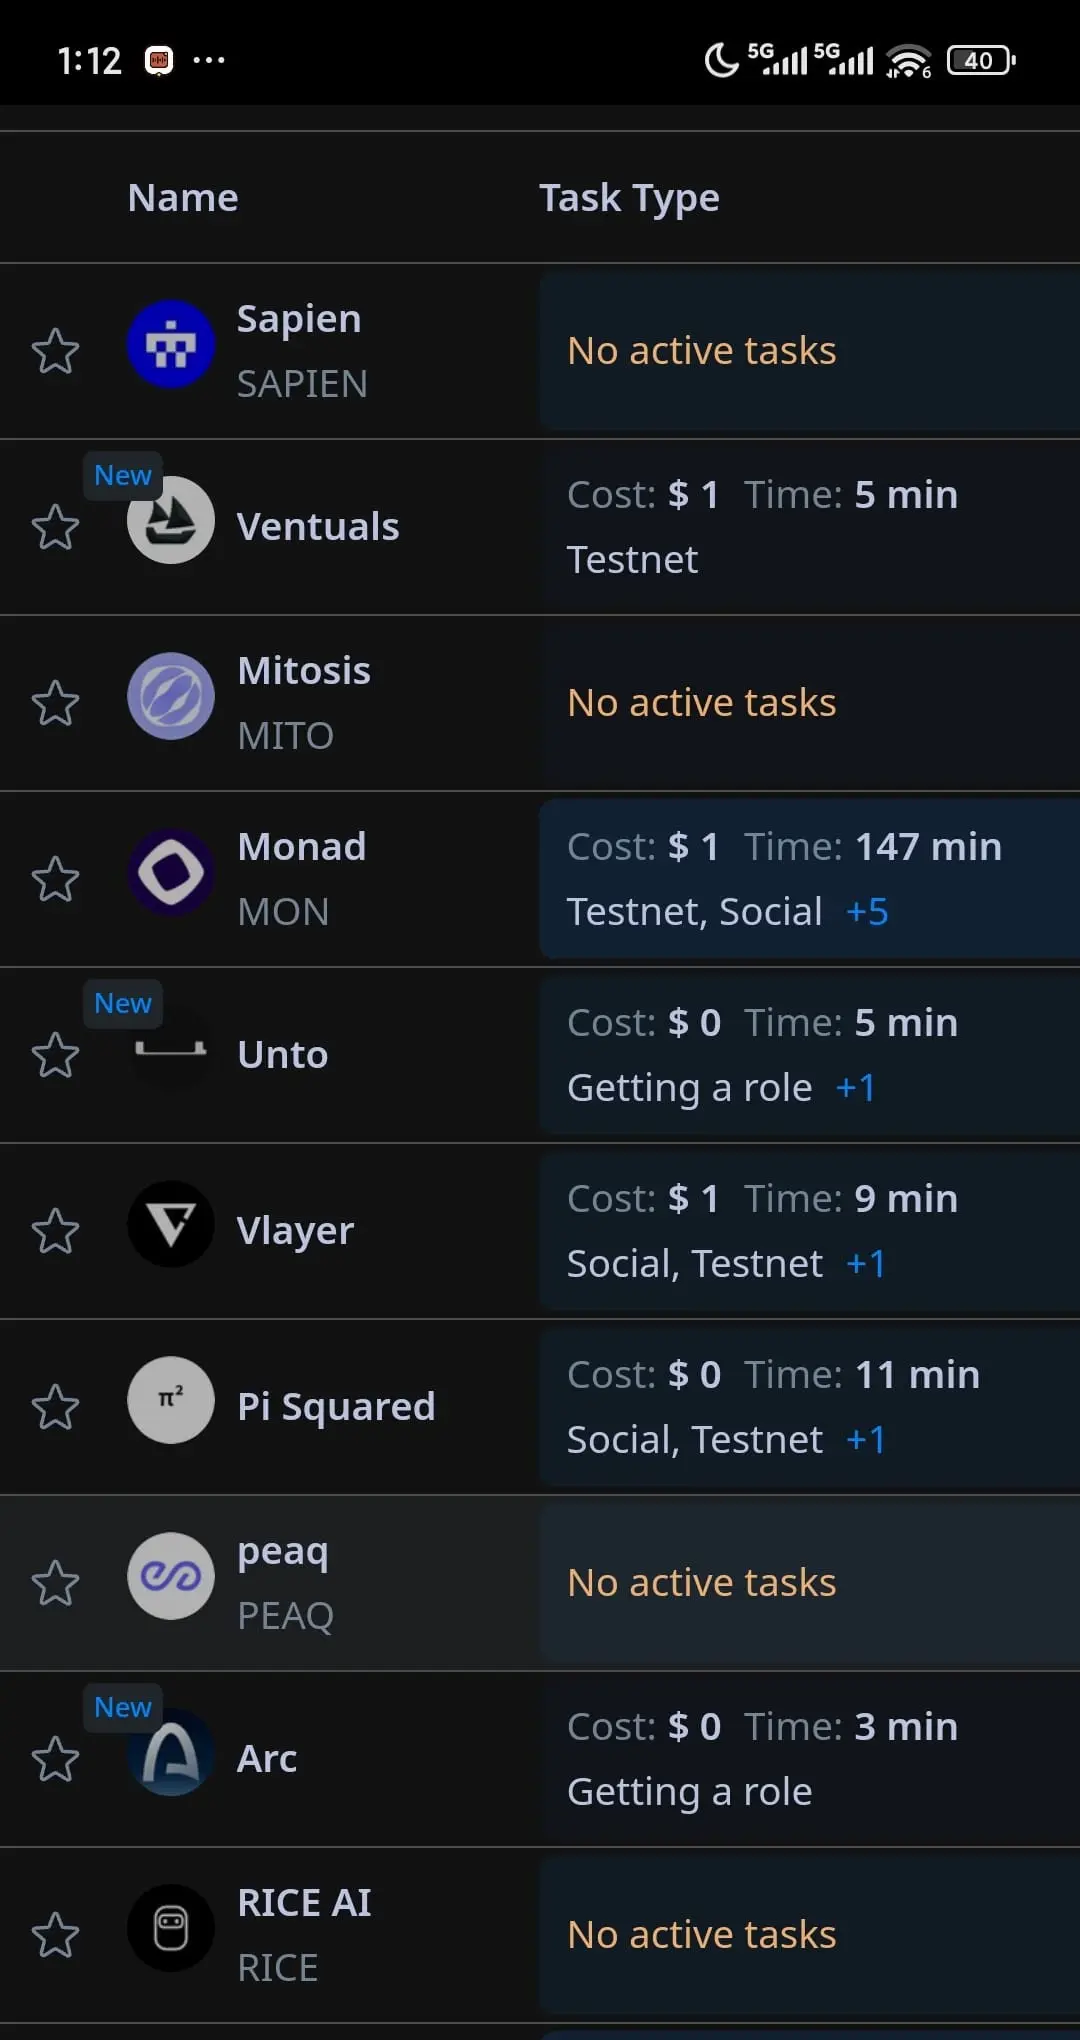Open the Pi Squared icon

pos(171,1400)
